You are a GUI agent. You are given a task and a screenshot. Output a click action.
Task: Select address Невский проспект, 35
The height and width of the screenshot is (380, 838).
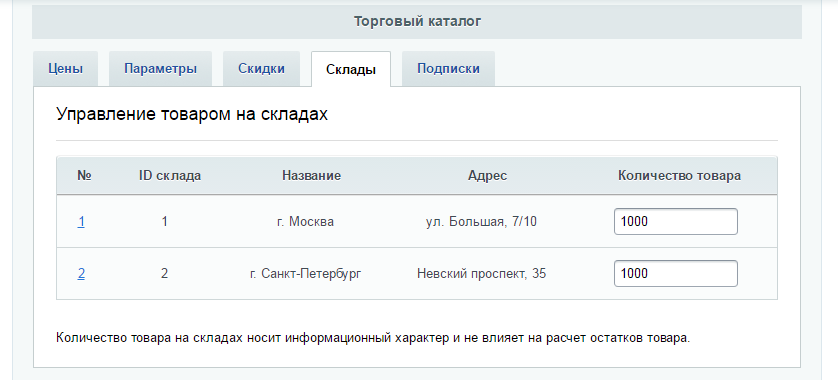tap(482, 274)
